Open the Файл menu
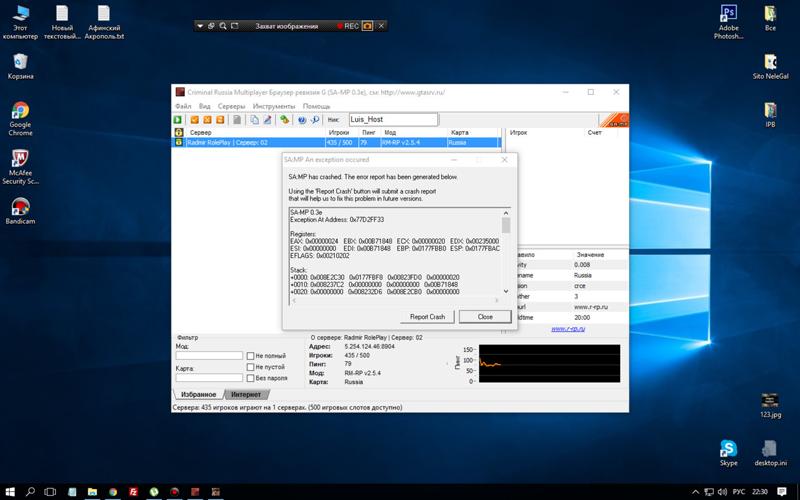 [183, 106]
